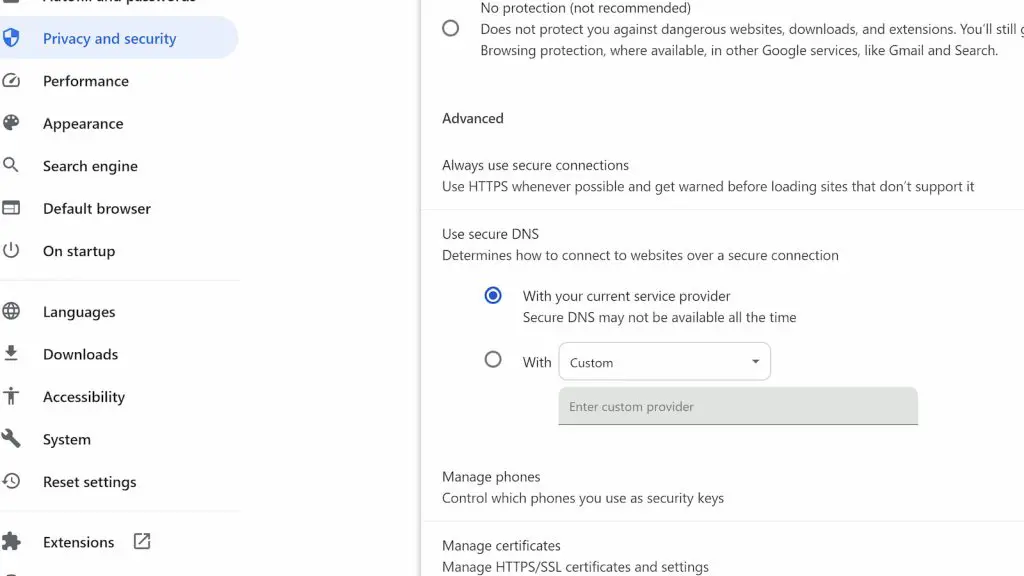Open Manage certificates settings
This screenshot has height=576, width=1024.
(x=575, y=556)
